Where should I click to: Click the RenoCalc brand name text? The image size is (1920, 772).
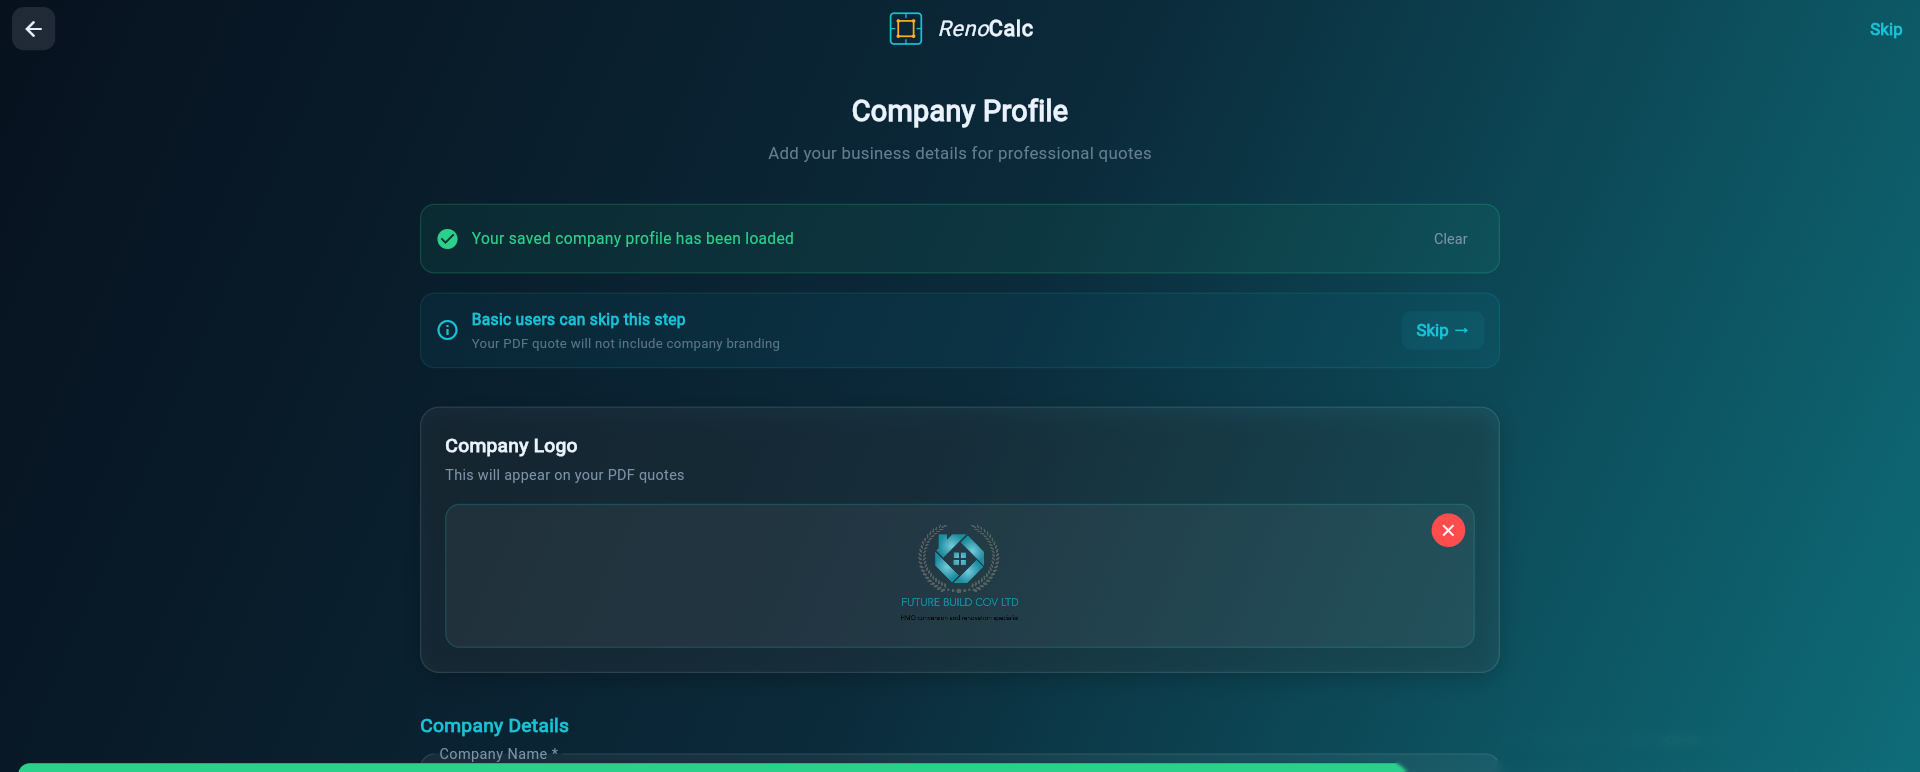pos(985,29)
